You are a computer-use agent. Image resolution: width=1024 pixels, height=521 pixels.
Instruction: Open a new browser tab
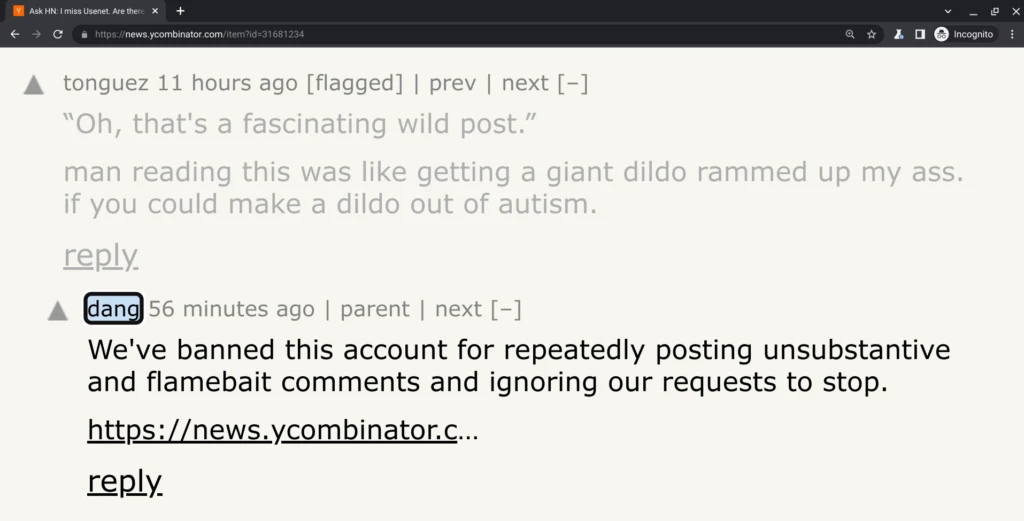pos(180,11)
